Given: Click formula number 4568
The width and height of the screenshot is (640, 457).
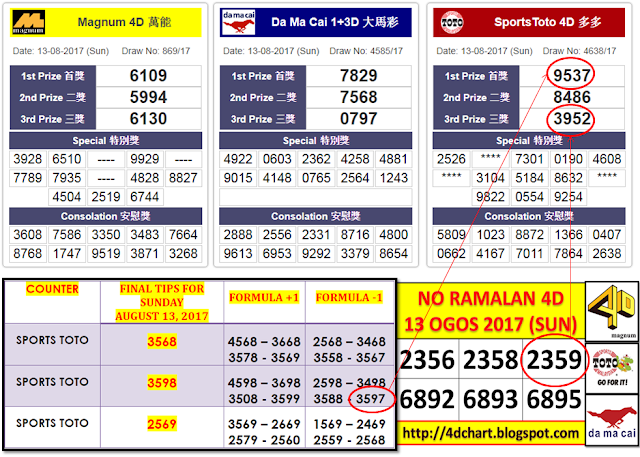Looking at the screenshot, I should [243, 342].
